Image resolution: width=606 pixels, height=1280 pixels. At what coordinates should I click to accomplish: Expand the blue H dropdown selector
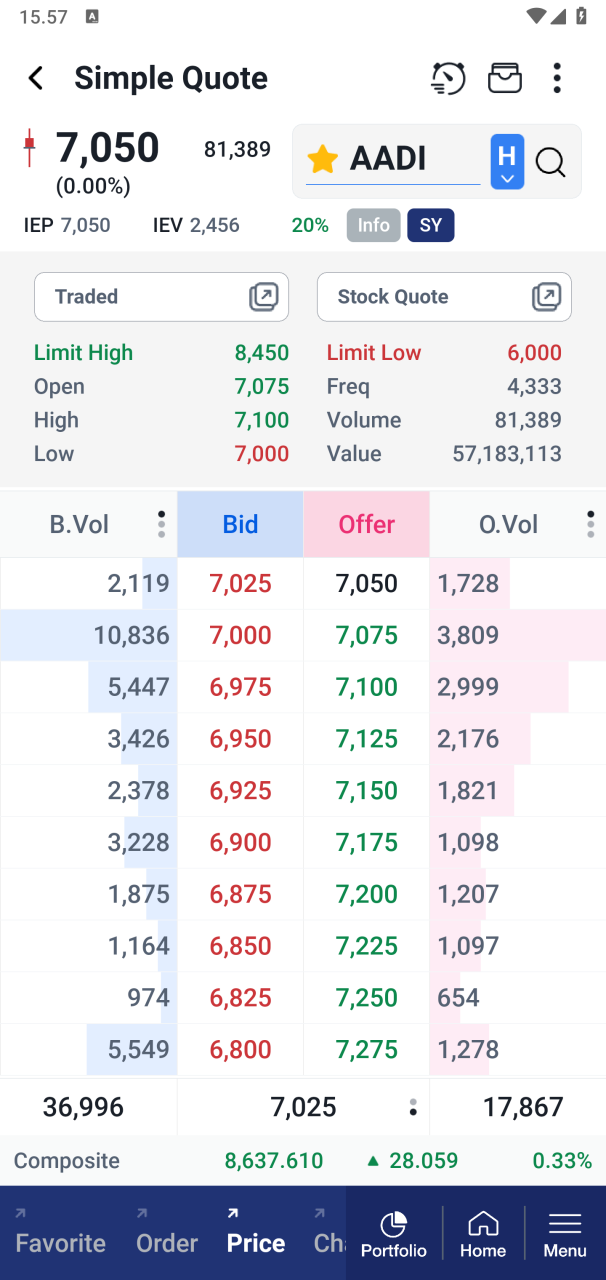coord(507,161)
